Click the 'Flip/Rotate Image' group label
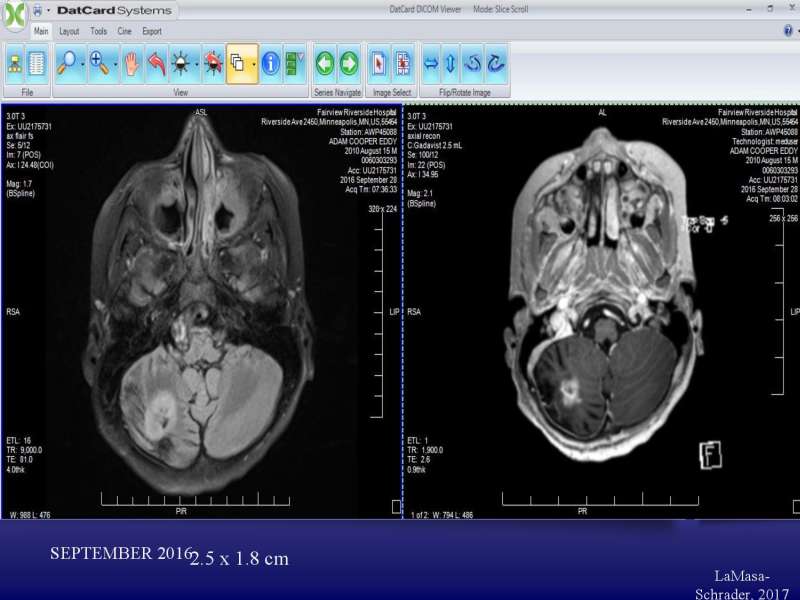This screenshot has height=600, width=800. 465,92
